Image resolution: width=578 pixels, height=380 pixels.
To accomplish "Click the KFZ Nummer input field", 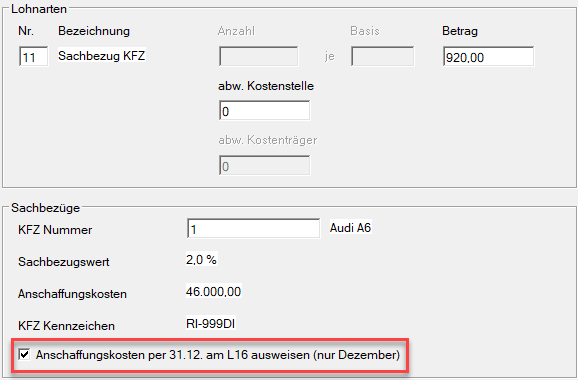I will pos(254,229).
